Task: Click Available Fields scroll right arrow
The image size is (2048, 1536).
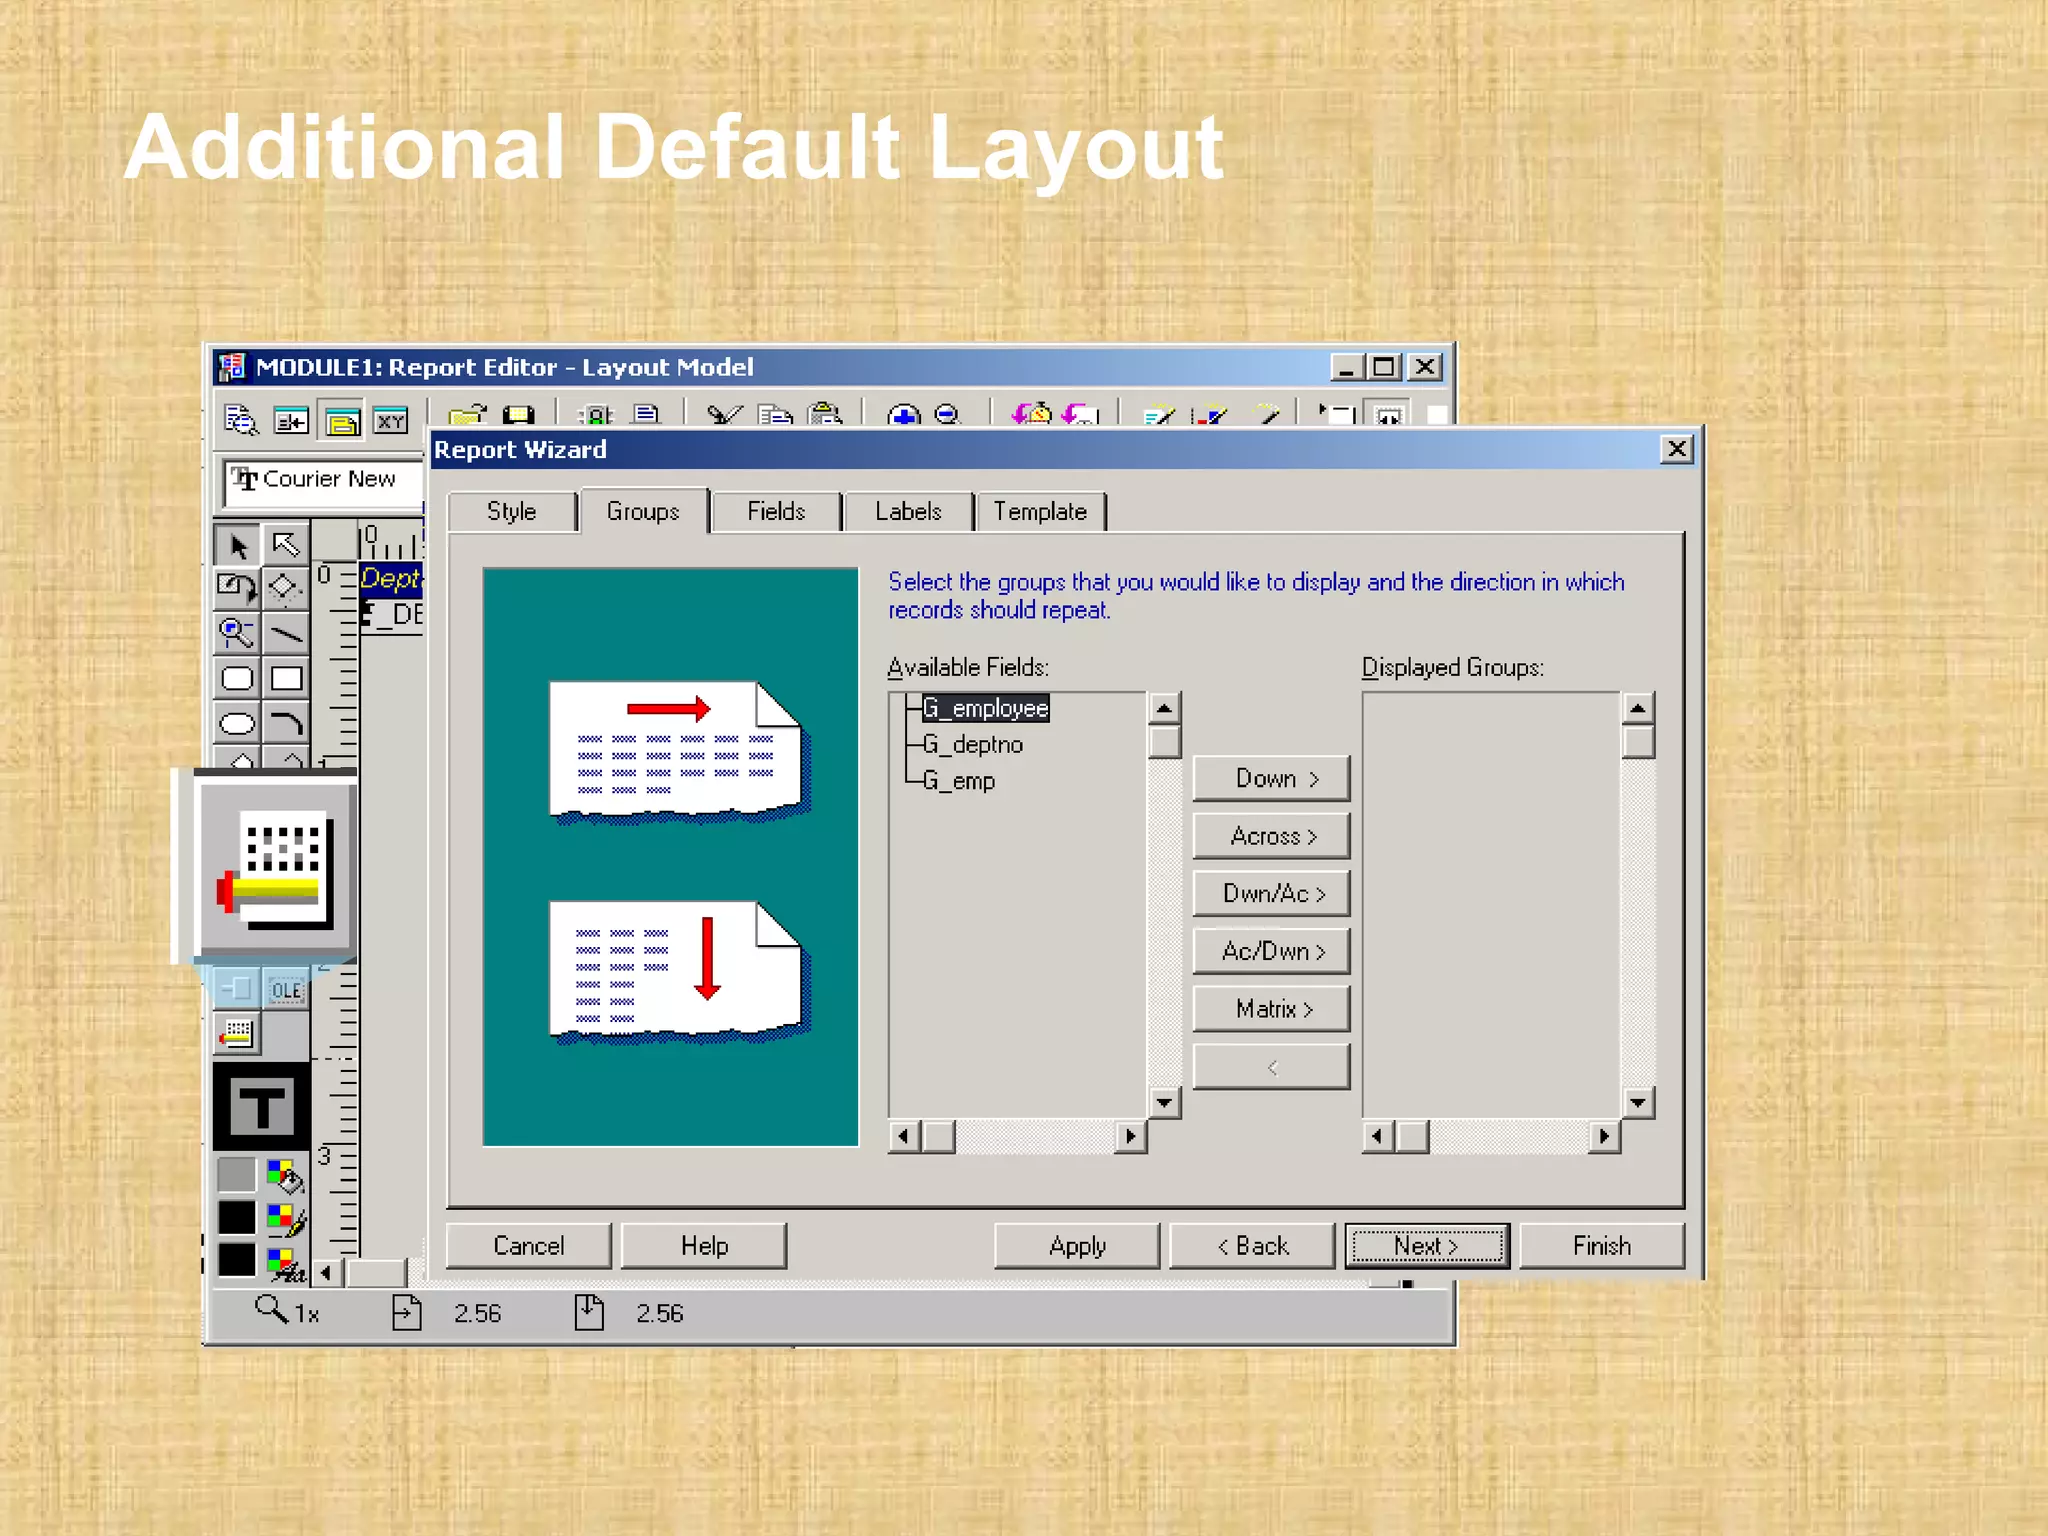Action: 1131,1136
